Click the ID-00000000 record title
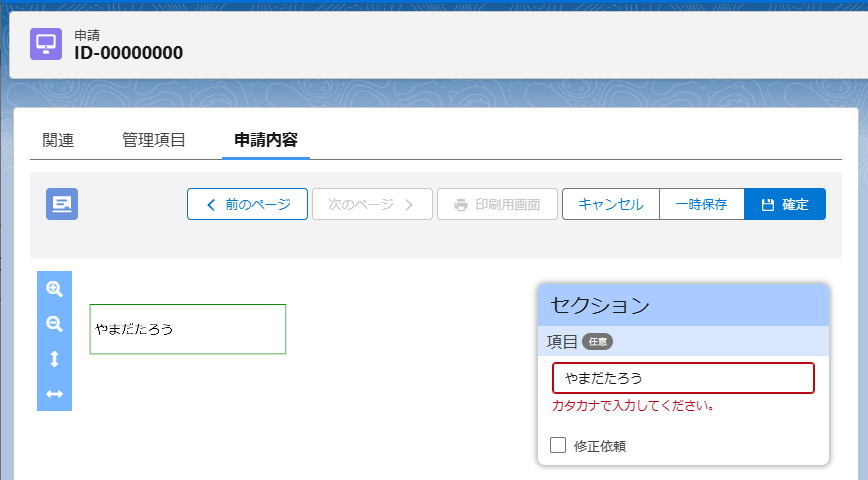Viewport: 868px width, 480px height. click(x=128, y=53)
